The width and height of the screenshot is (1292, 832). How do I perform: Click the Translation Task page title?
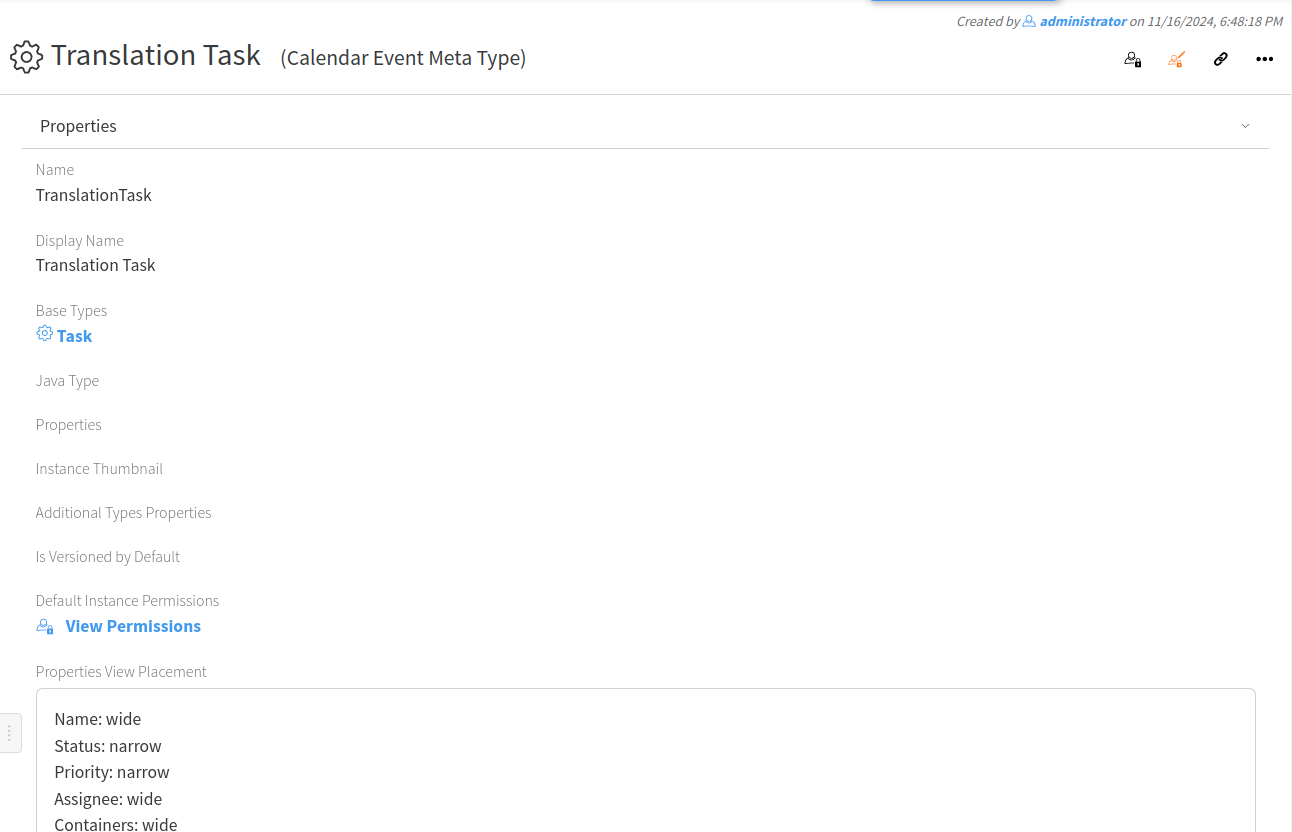tap(156, 56)
